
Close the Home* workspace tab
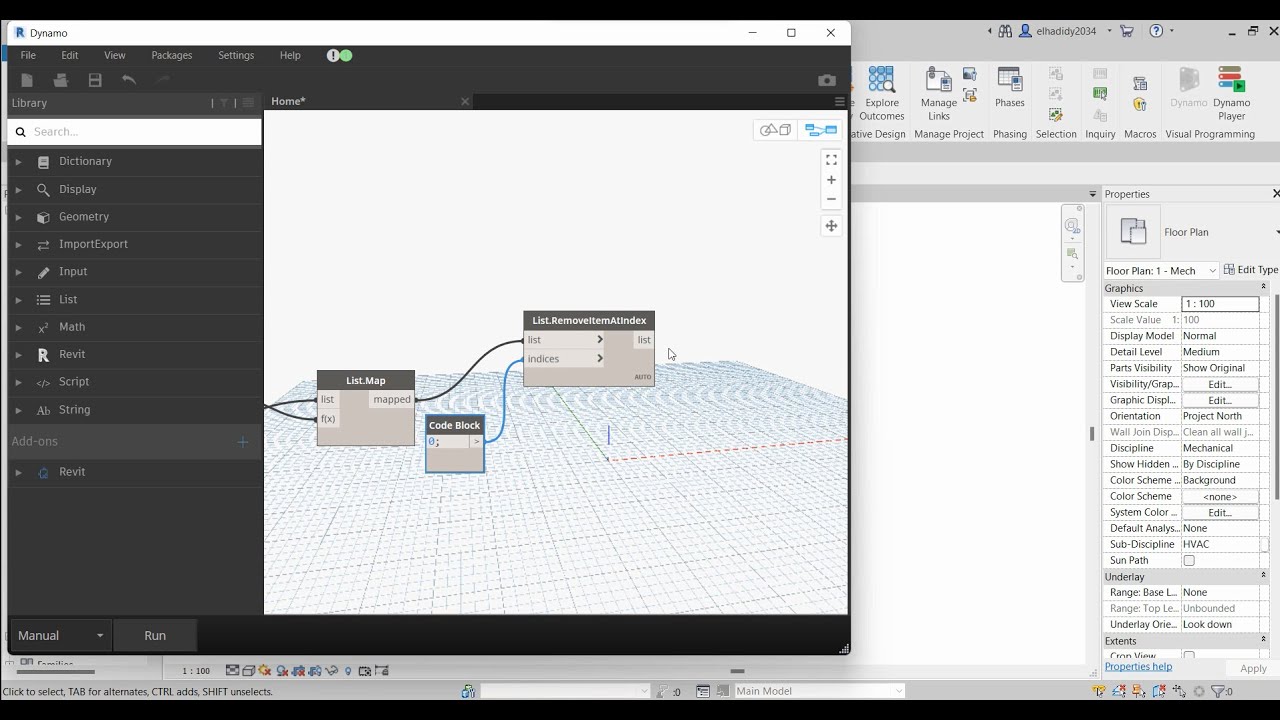(x=465, y=102)
